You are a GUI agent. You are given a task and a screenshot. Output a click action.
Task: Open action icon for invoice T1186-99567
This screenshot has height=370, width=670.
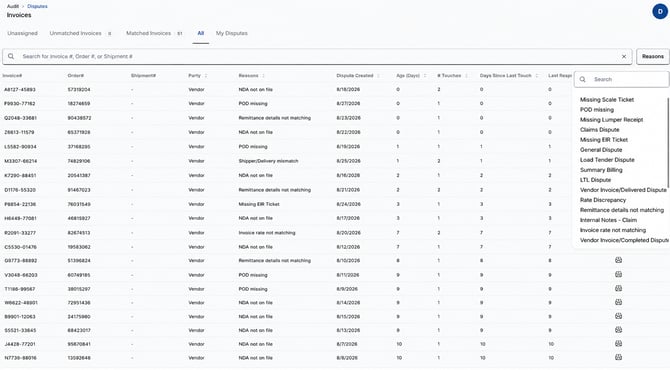pyautogui.click(x=618, y=288)
